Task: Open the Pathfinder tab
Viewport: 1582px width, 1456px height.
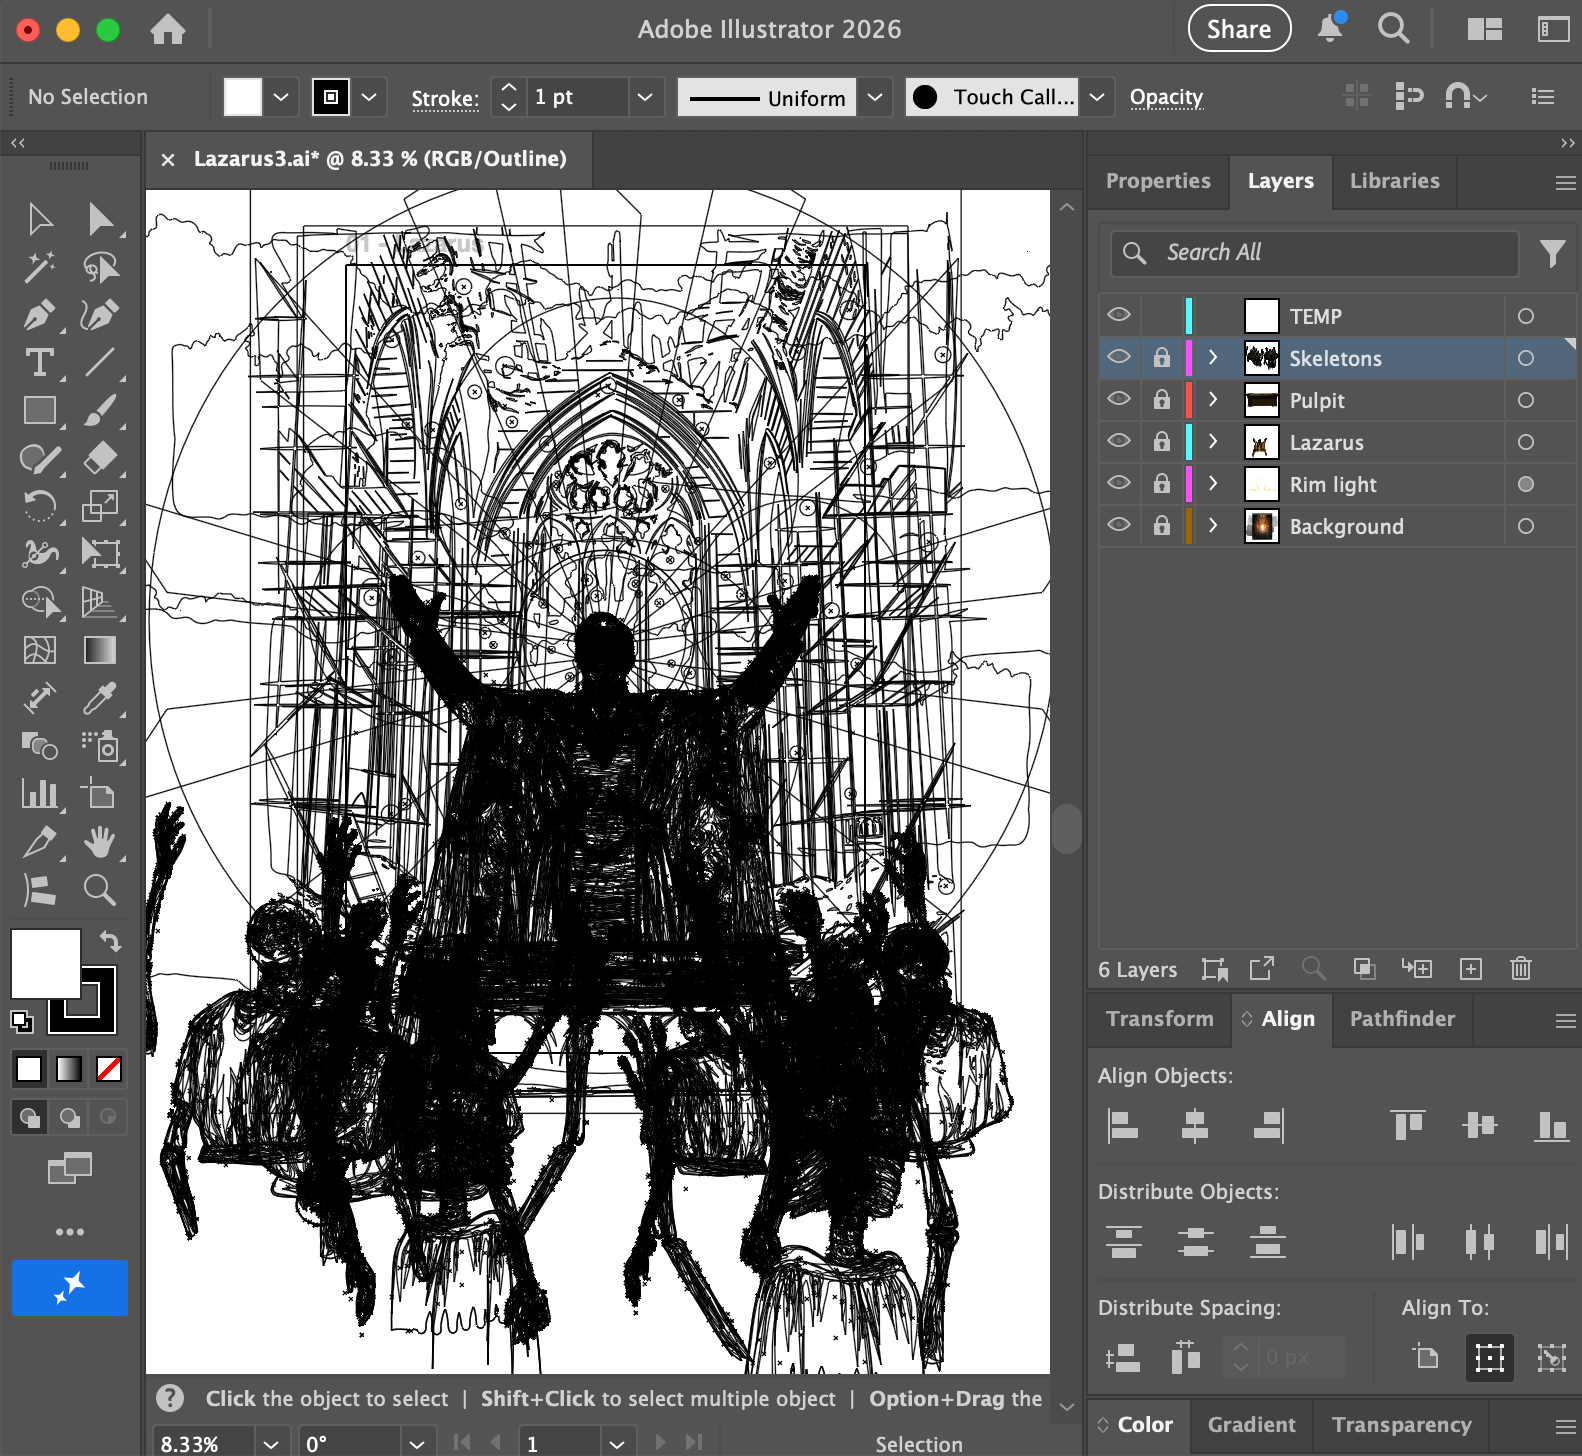Action: tap(1402, 1019)
